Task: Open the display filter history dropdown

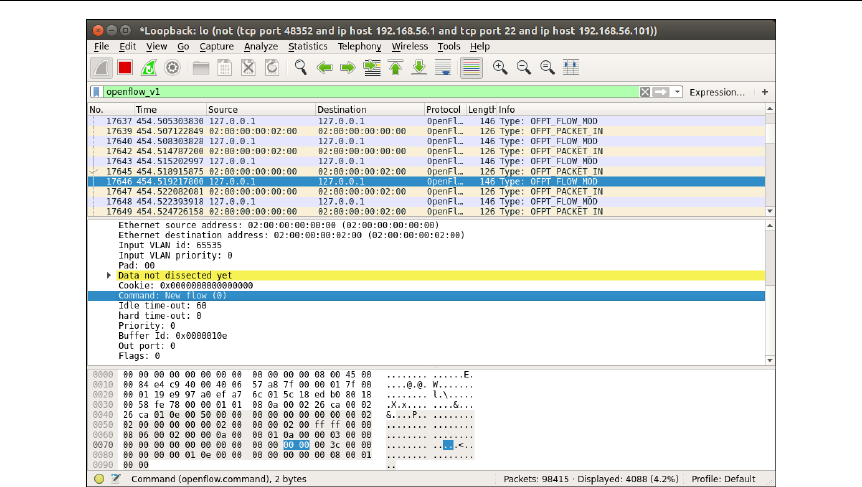Action: pyautogui.click(x=677, y=92)
